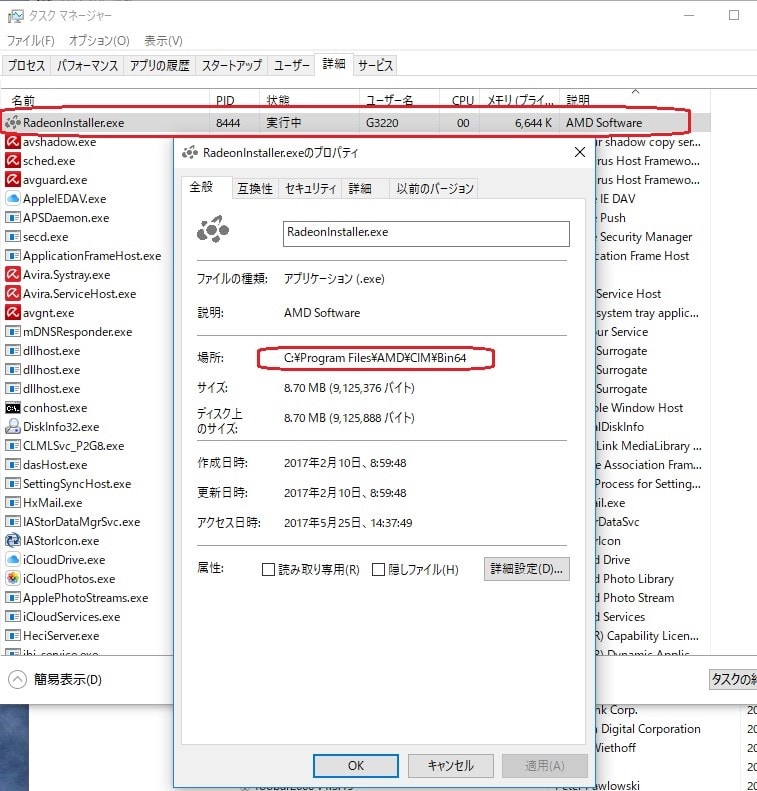Open the オプション(O) menu
The image size is (757, 791).
pos(99,40)
